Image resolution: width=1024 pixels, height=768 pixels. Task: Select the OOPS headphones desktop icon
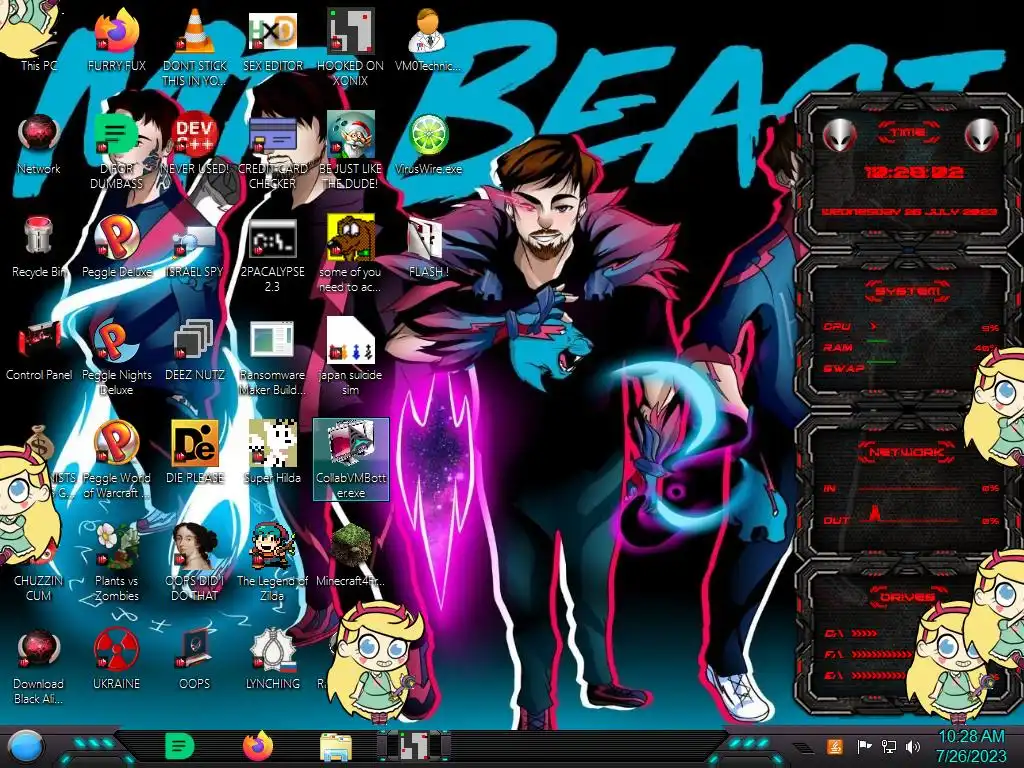tap(195, 660)
